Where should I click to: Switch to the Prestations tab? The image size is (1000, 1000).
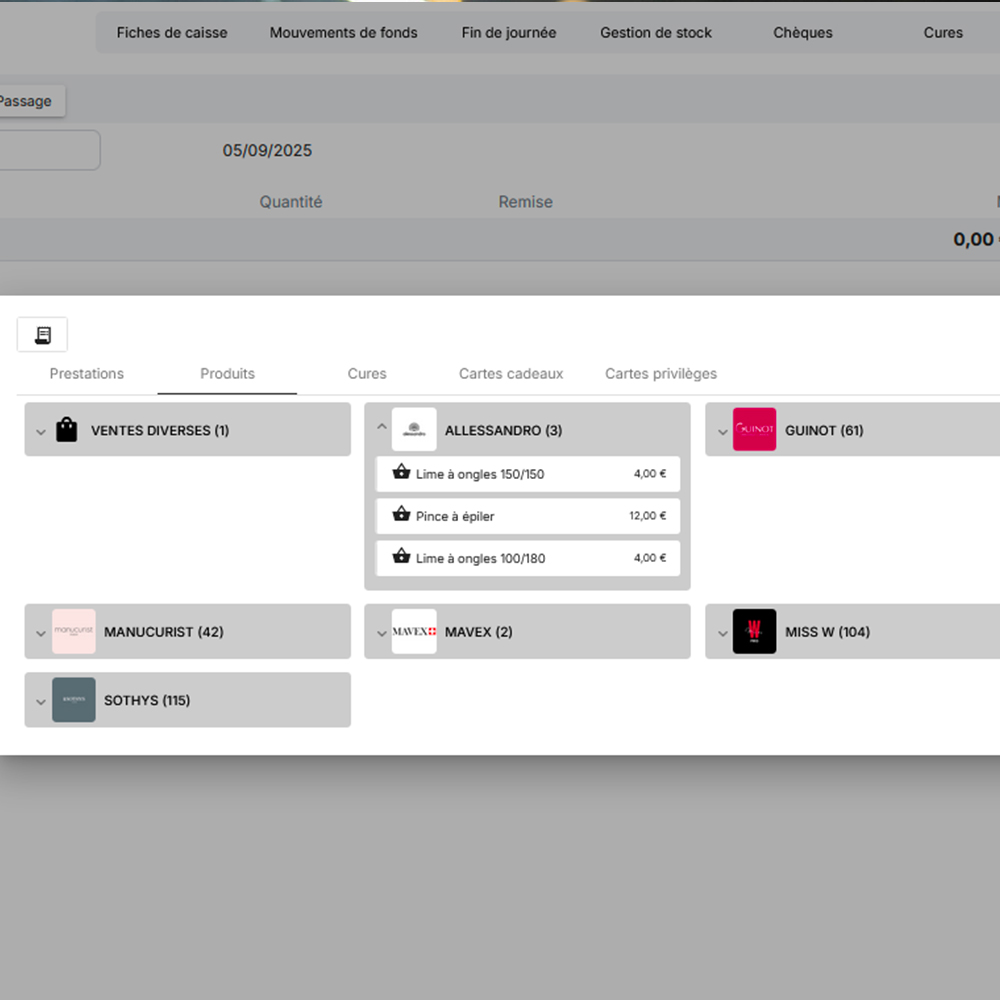pos(86,373)
